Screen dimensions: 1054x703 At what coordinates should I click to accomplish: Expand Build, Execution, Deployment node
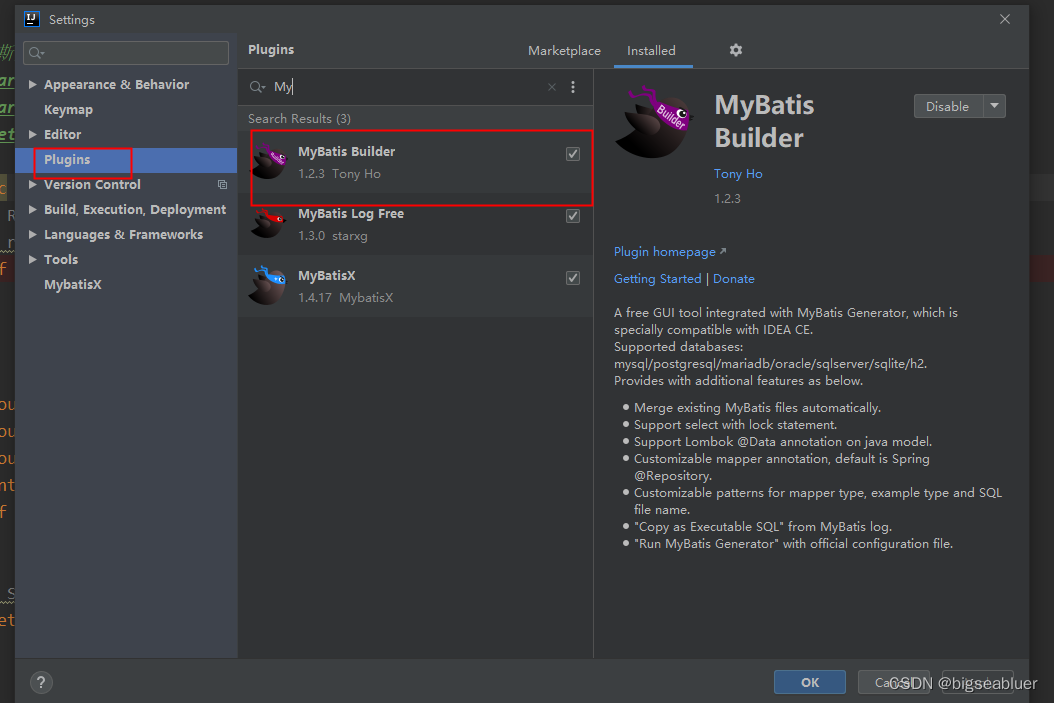pyautogui.click(x=32, y=209)
